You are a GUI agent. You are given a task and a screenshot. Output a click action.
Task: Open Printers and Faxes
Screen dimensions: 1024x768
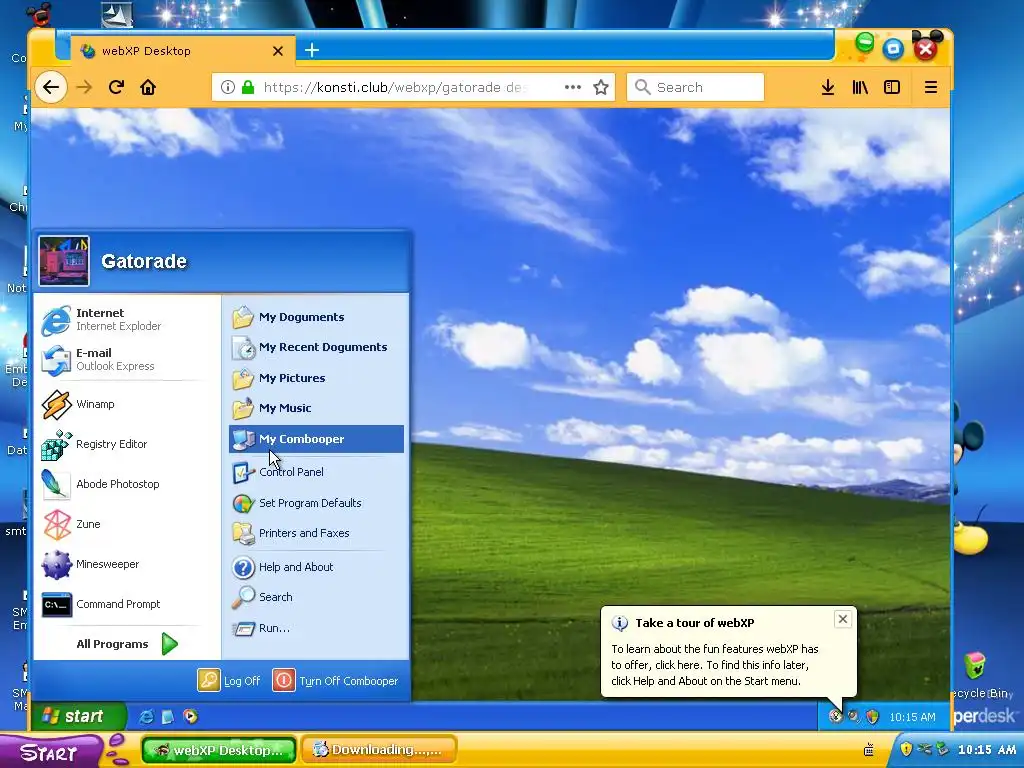point(316,533)
